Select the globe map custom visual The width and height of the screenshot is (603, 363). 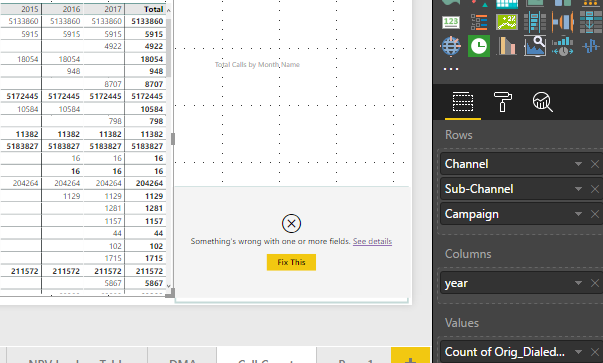click(451, 46)
